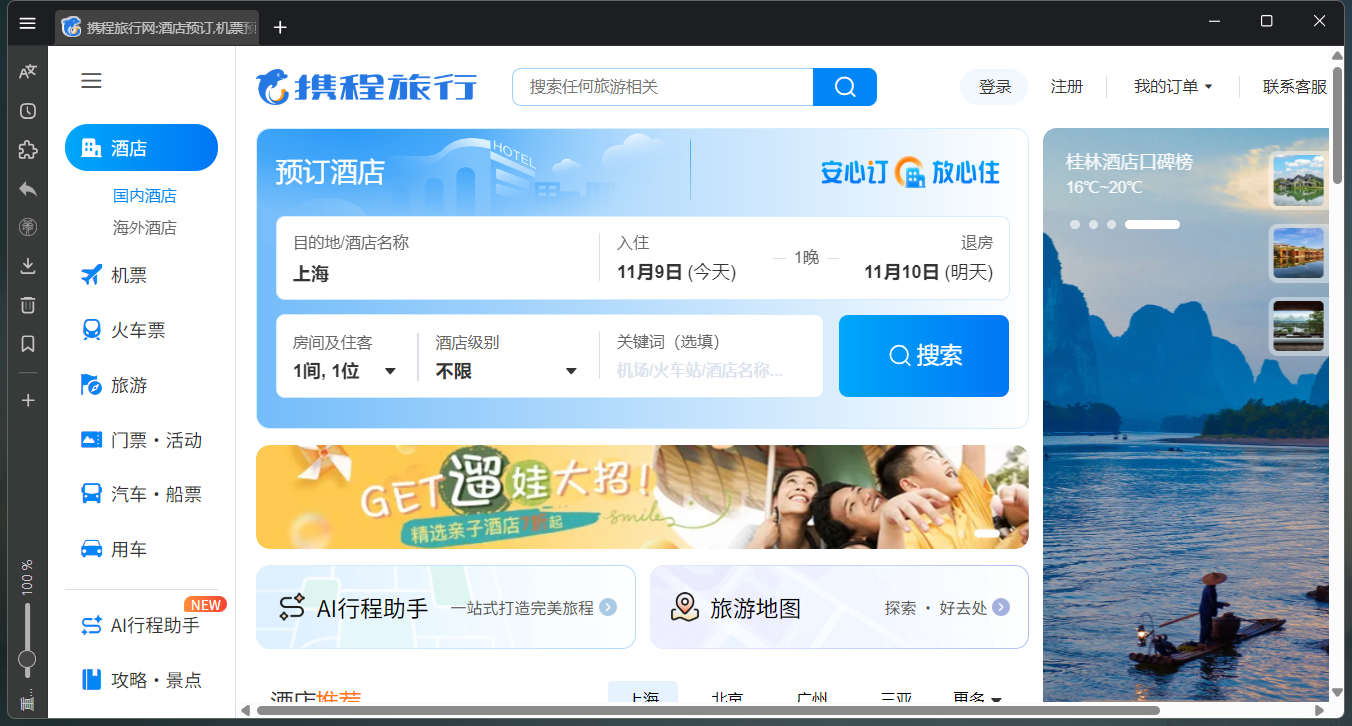Click the 登录 login button
This screenshot has width=1352, height=726.
click(x=994, y=87)
